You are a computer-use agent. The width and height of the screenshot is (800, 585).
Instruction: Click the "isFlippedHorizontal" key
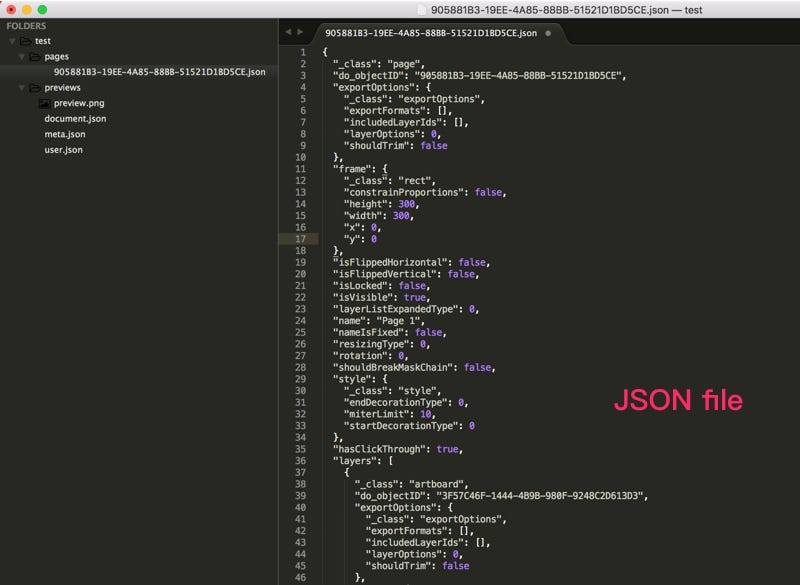[391, 263]
